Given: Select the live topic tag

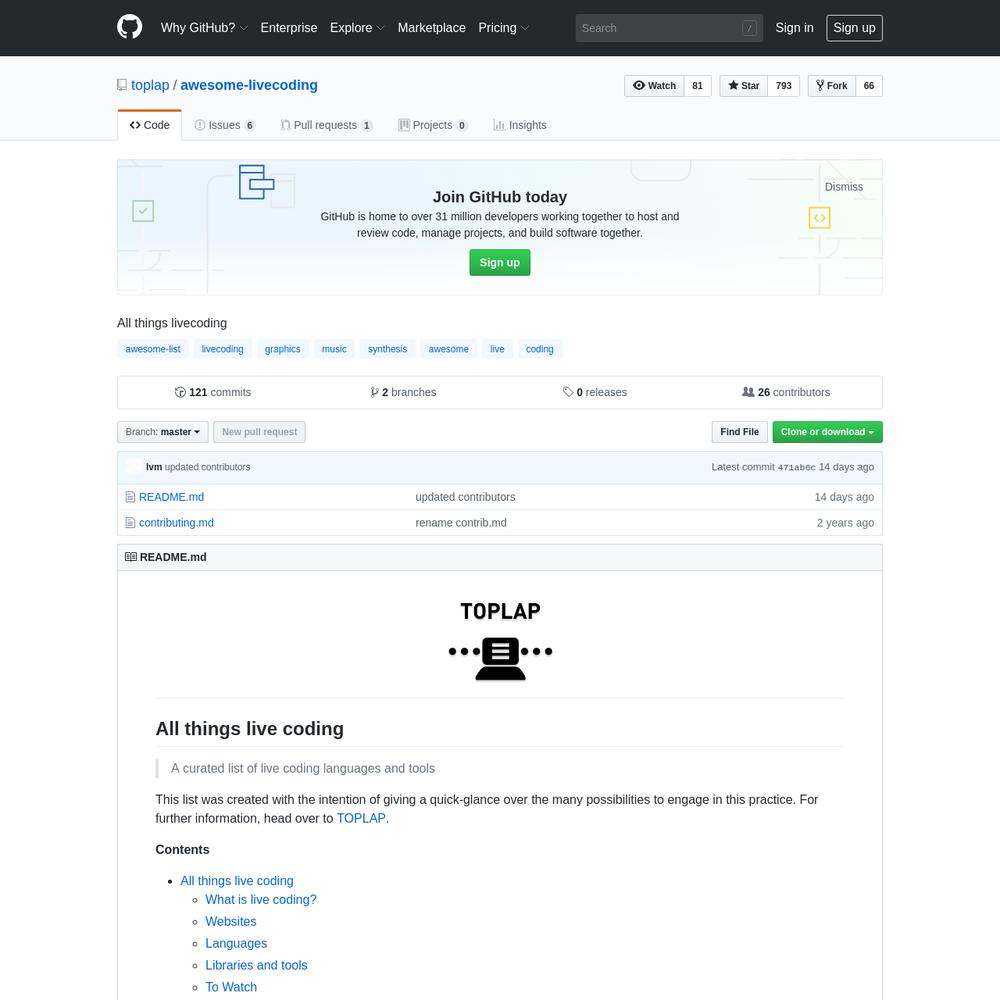Looking at the screenshot, I should click(497, 349).
